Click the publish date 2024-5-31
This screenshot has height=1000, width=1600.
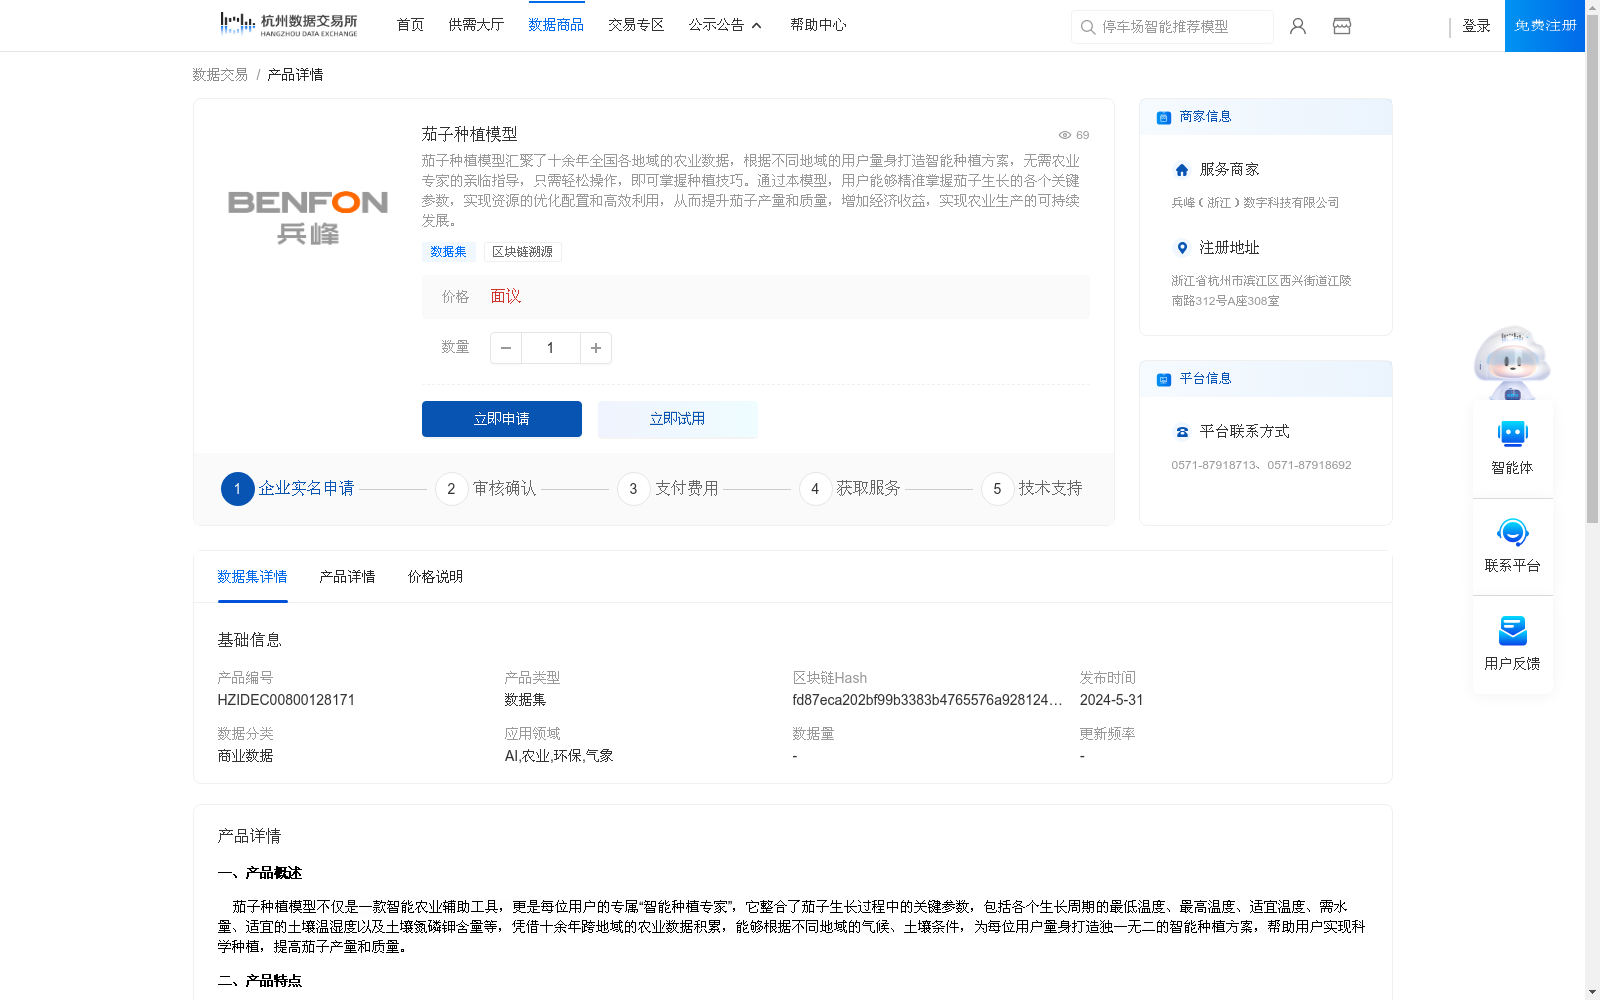pyautogui.click(x=1112, y=700)
